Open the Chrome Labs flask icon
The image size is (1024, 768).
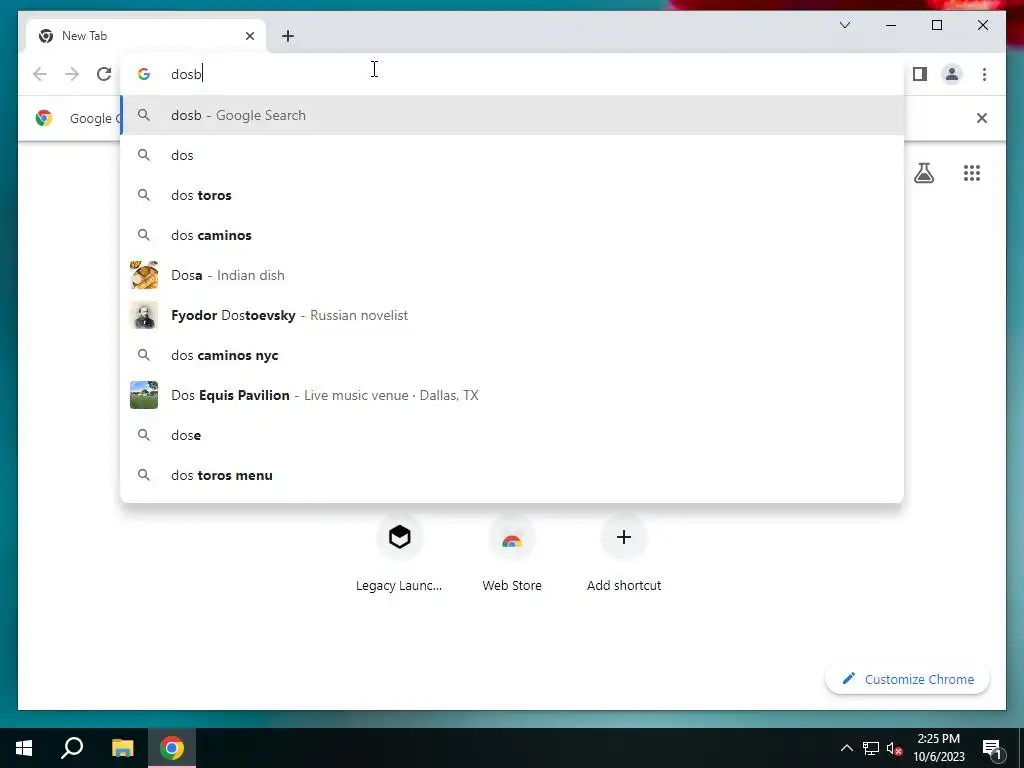point(924,173)
